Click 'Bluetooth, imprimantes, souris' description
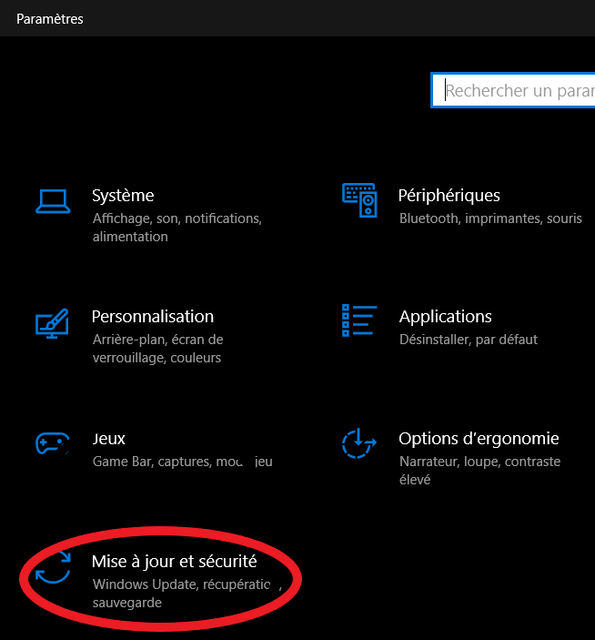Image resolution: width=595 pixels, height=640 pixels. pyautogui.click(x=491, y=218)
